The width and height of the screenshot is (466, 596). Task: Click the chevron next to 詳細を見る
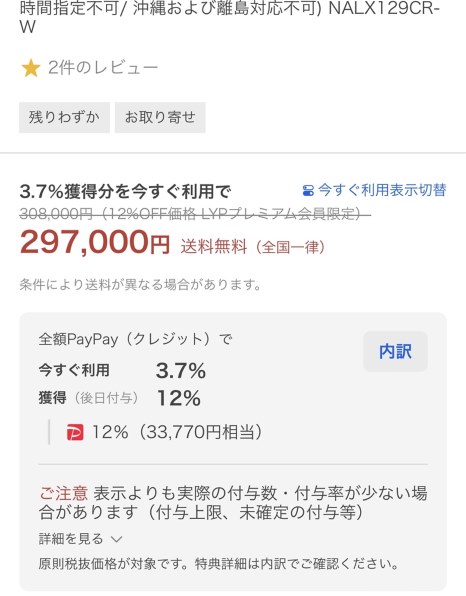coord(116,539)
